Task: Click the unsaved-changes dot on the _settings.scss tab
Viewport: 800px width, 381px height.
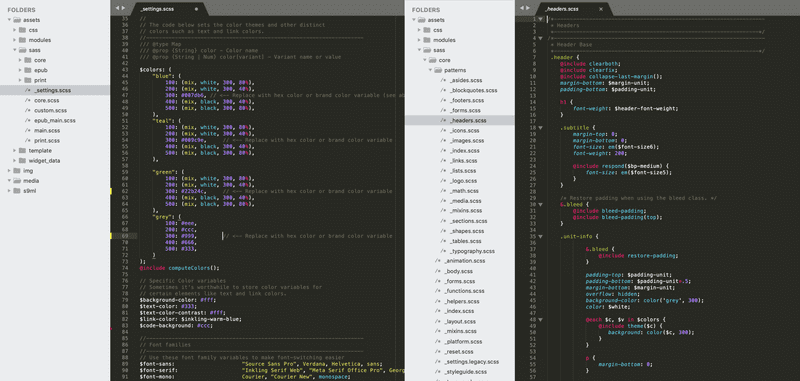Action: pos(196,9)
